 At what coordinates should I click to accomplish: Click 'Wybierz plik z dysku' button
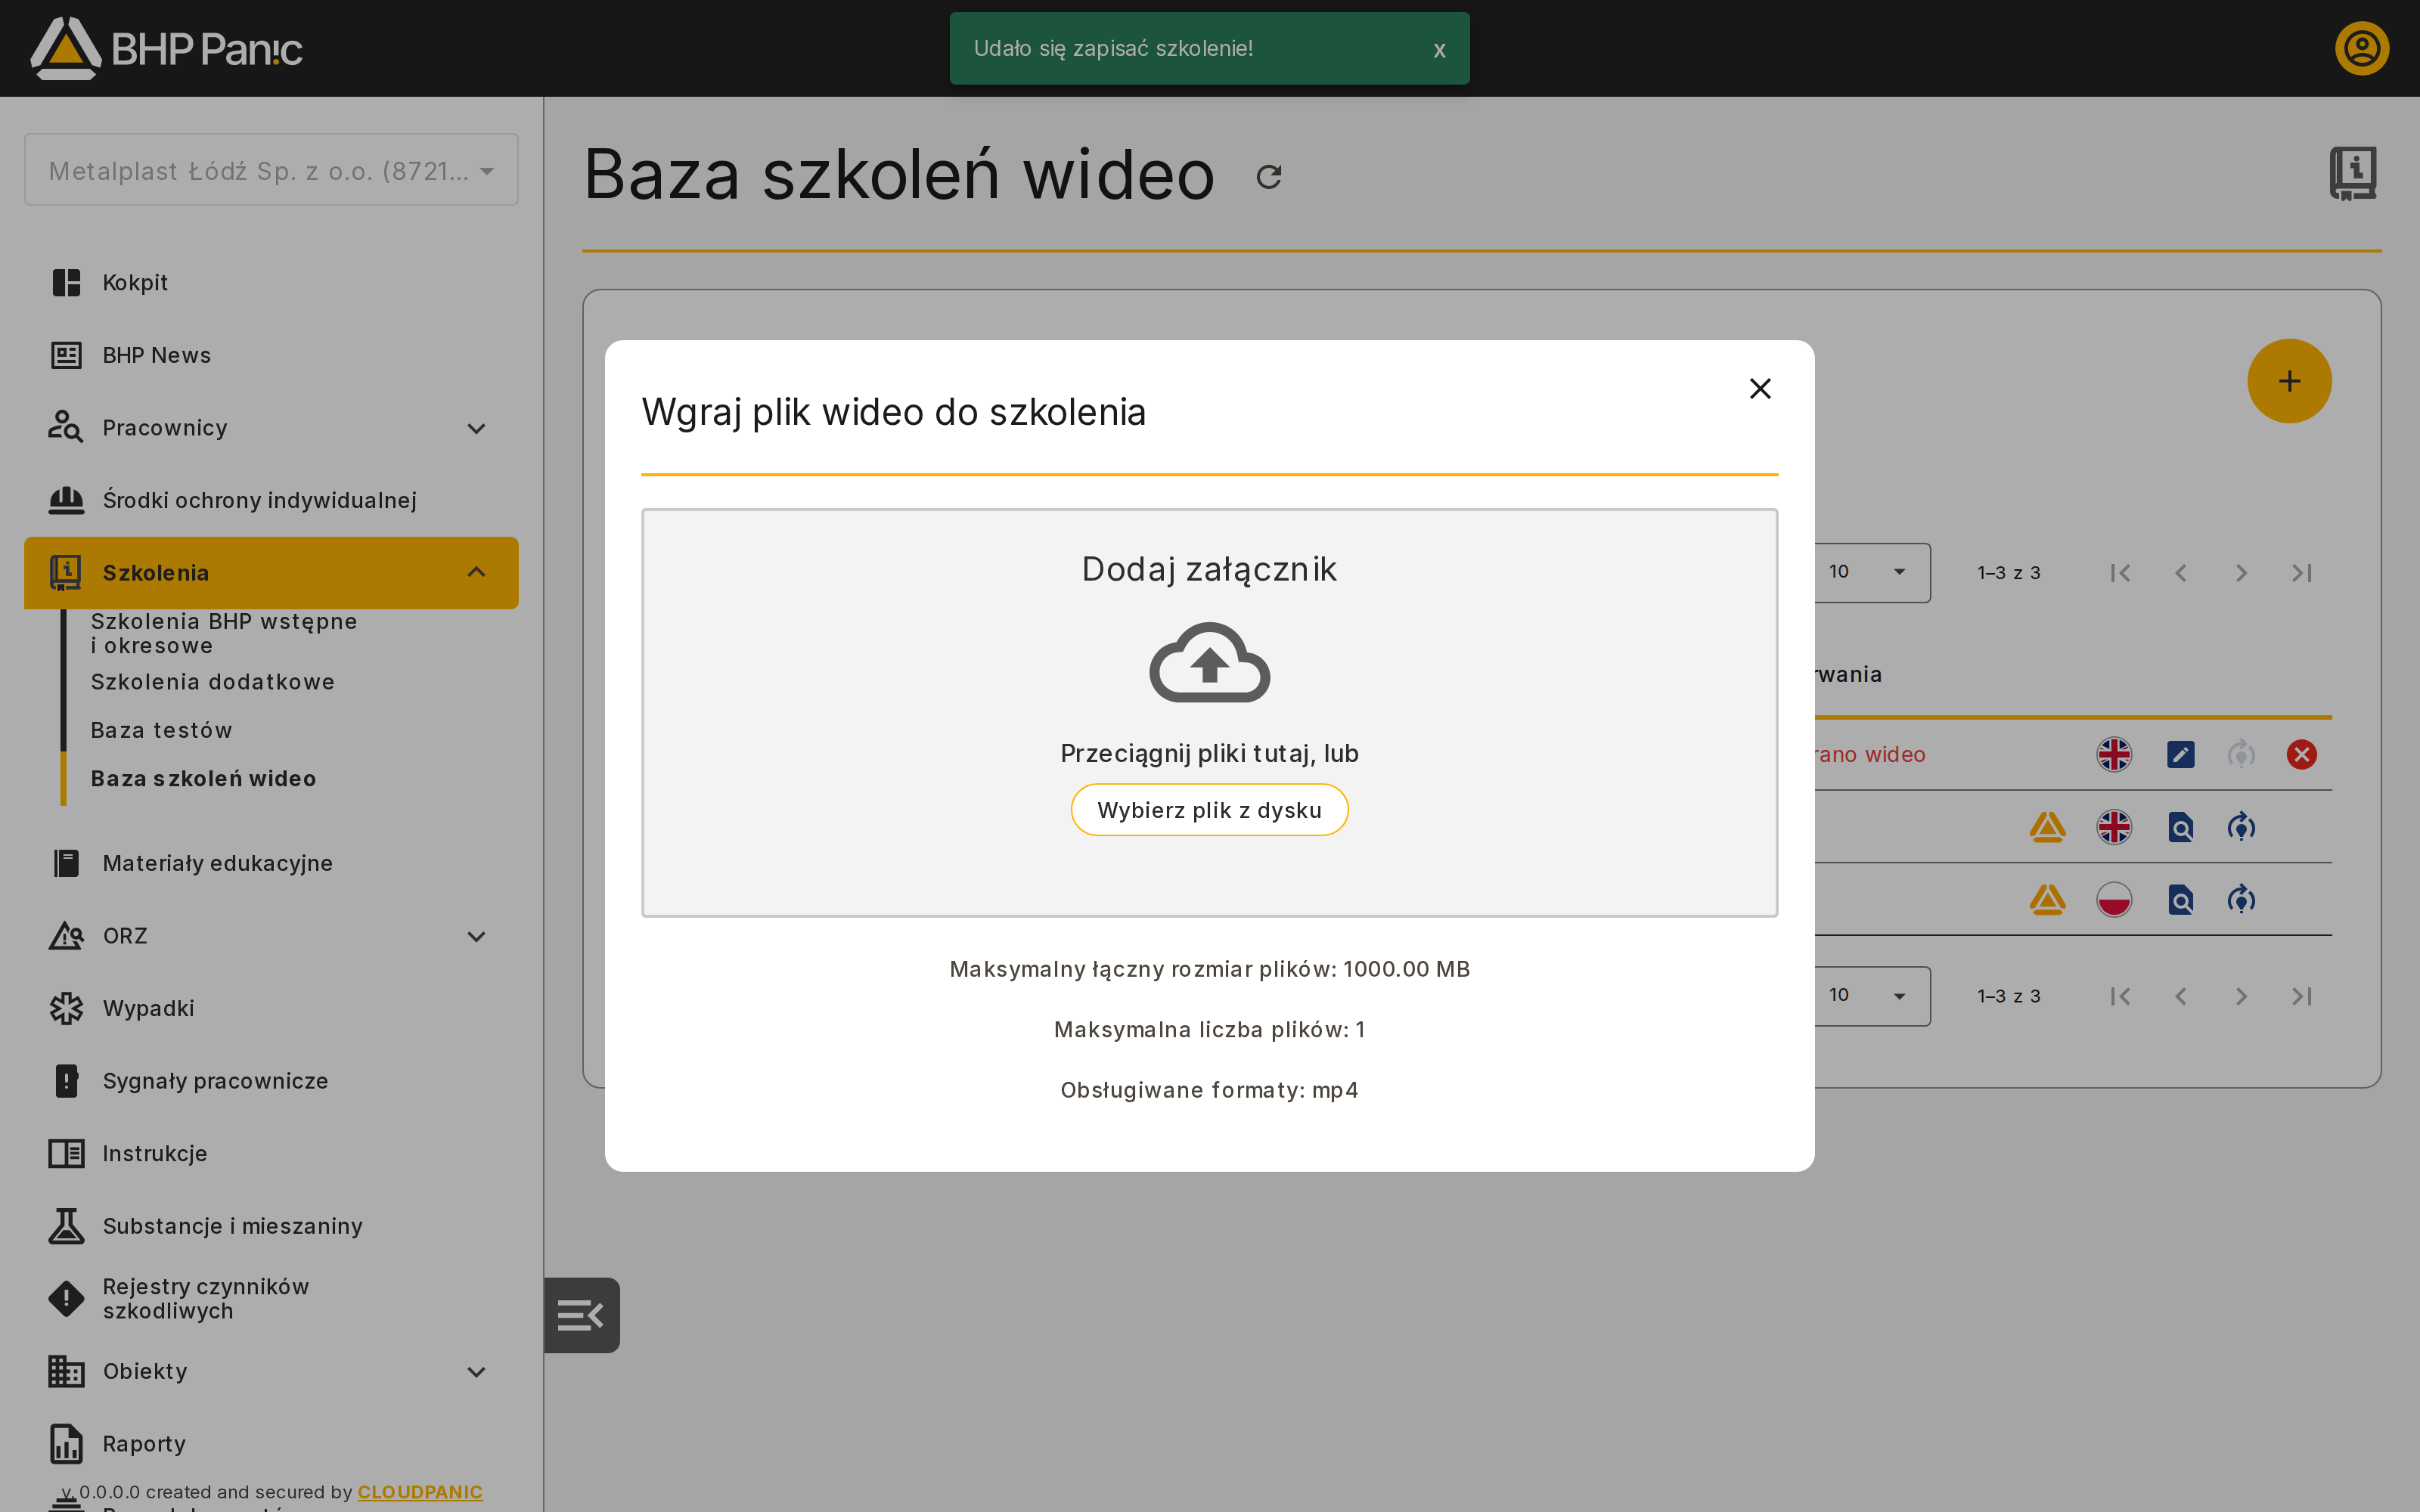[x=1209, y=810]
